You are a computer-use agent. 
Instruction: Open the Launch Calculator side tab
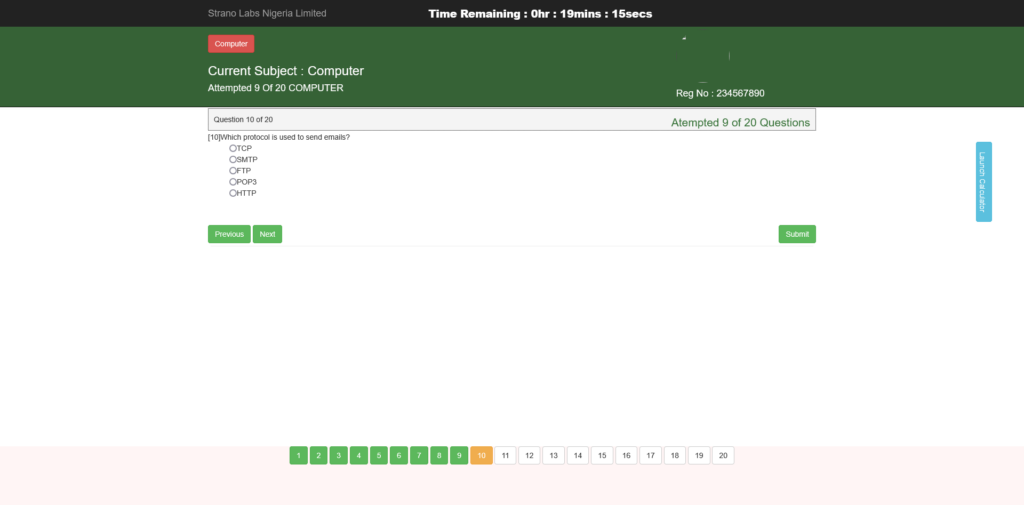click(984, 182)
